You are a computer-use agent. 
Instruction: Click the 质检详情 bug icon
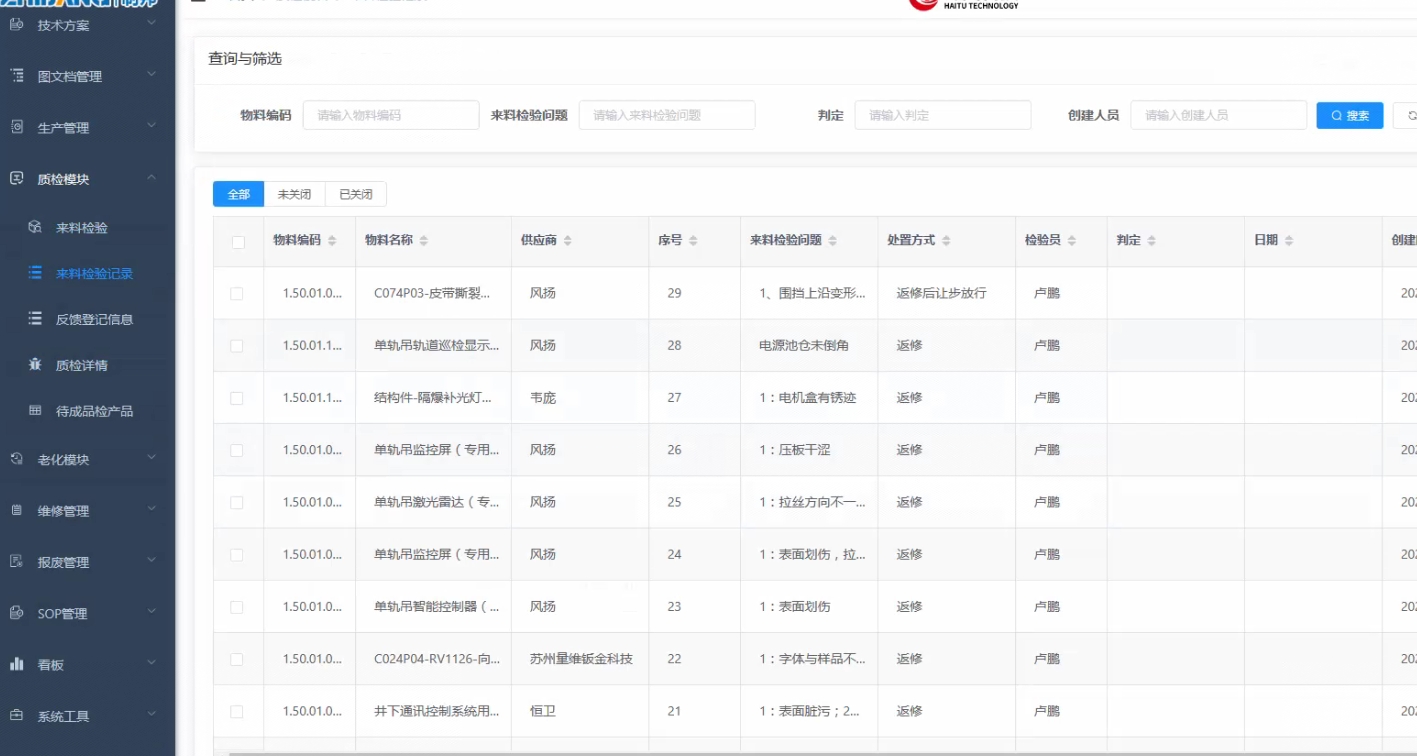click(x=35, y=365)
